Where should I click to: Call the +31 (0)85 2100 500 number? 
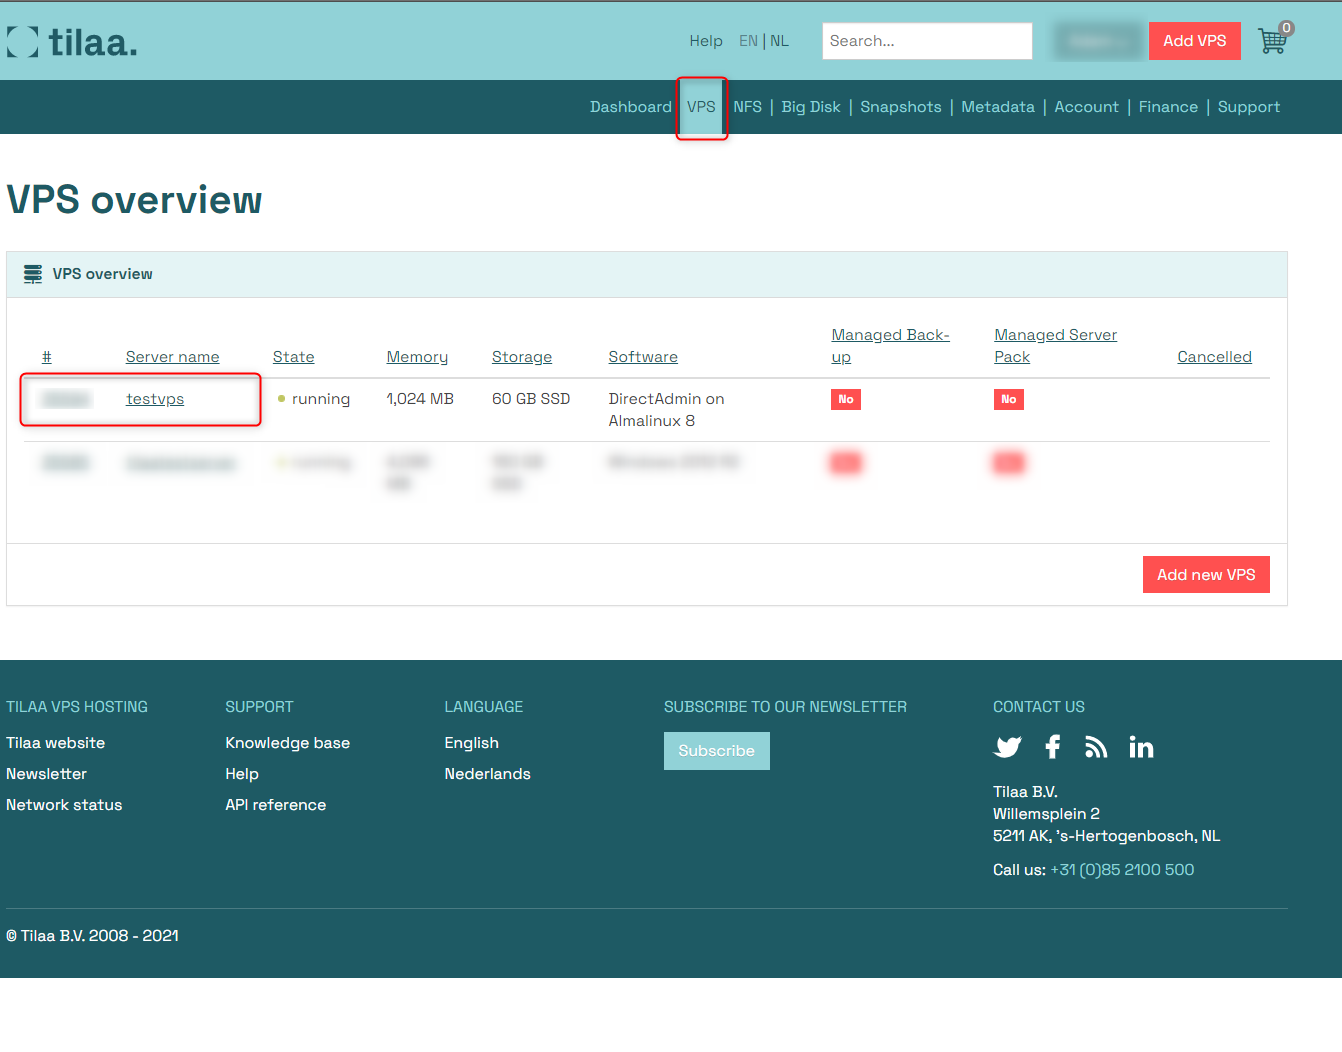pyautogui.click(x=1122, y=870)
